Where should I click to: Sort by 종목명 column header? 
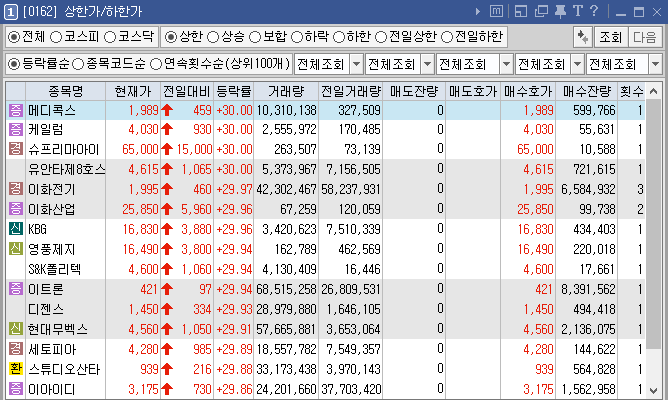65,91
